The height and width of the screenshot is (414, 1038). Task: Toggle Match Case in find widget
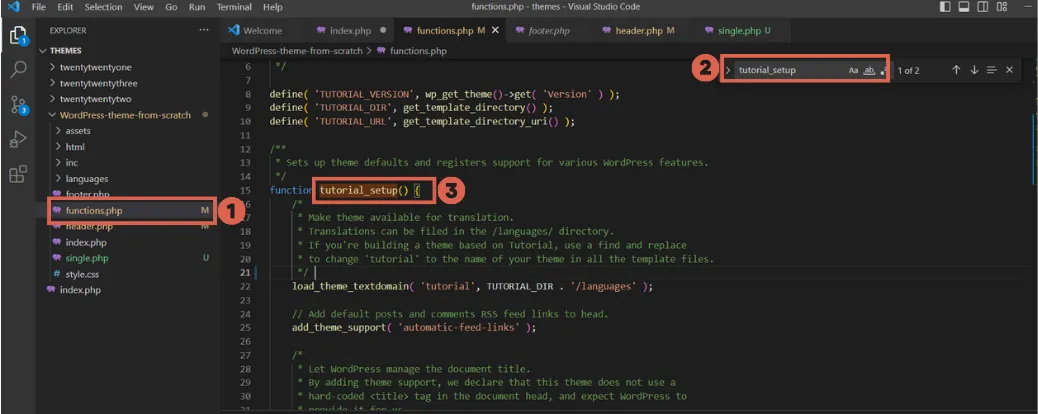click(x=853, y=70)
